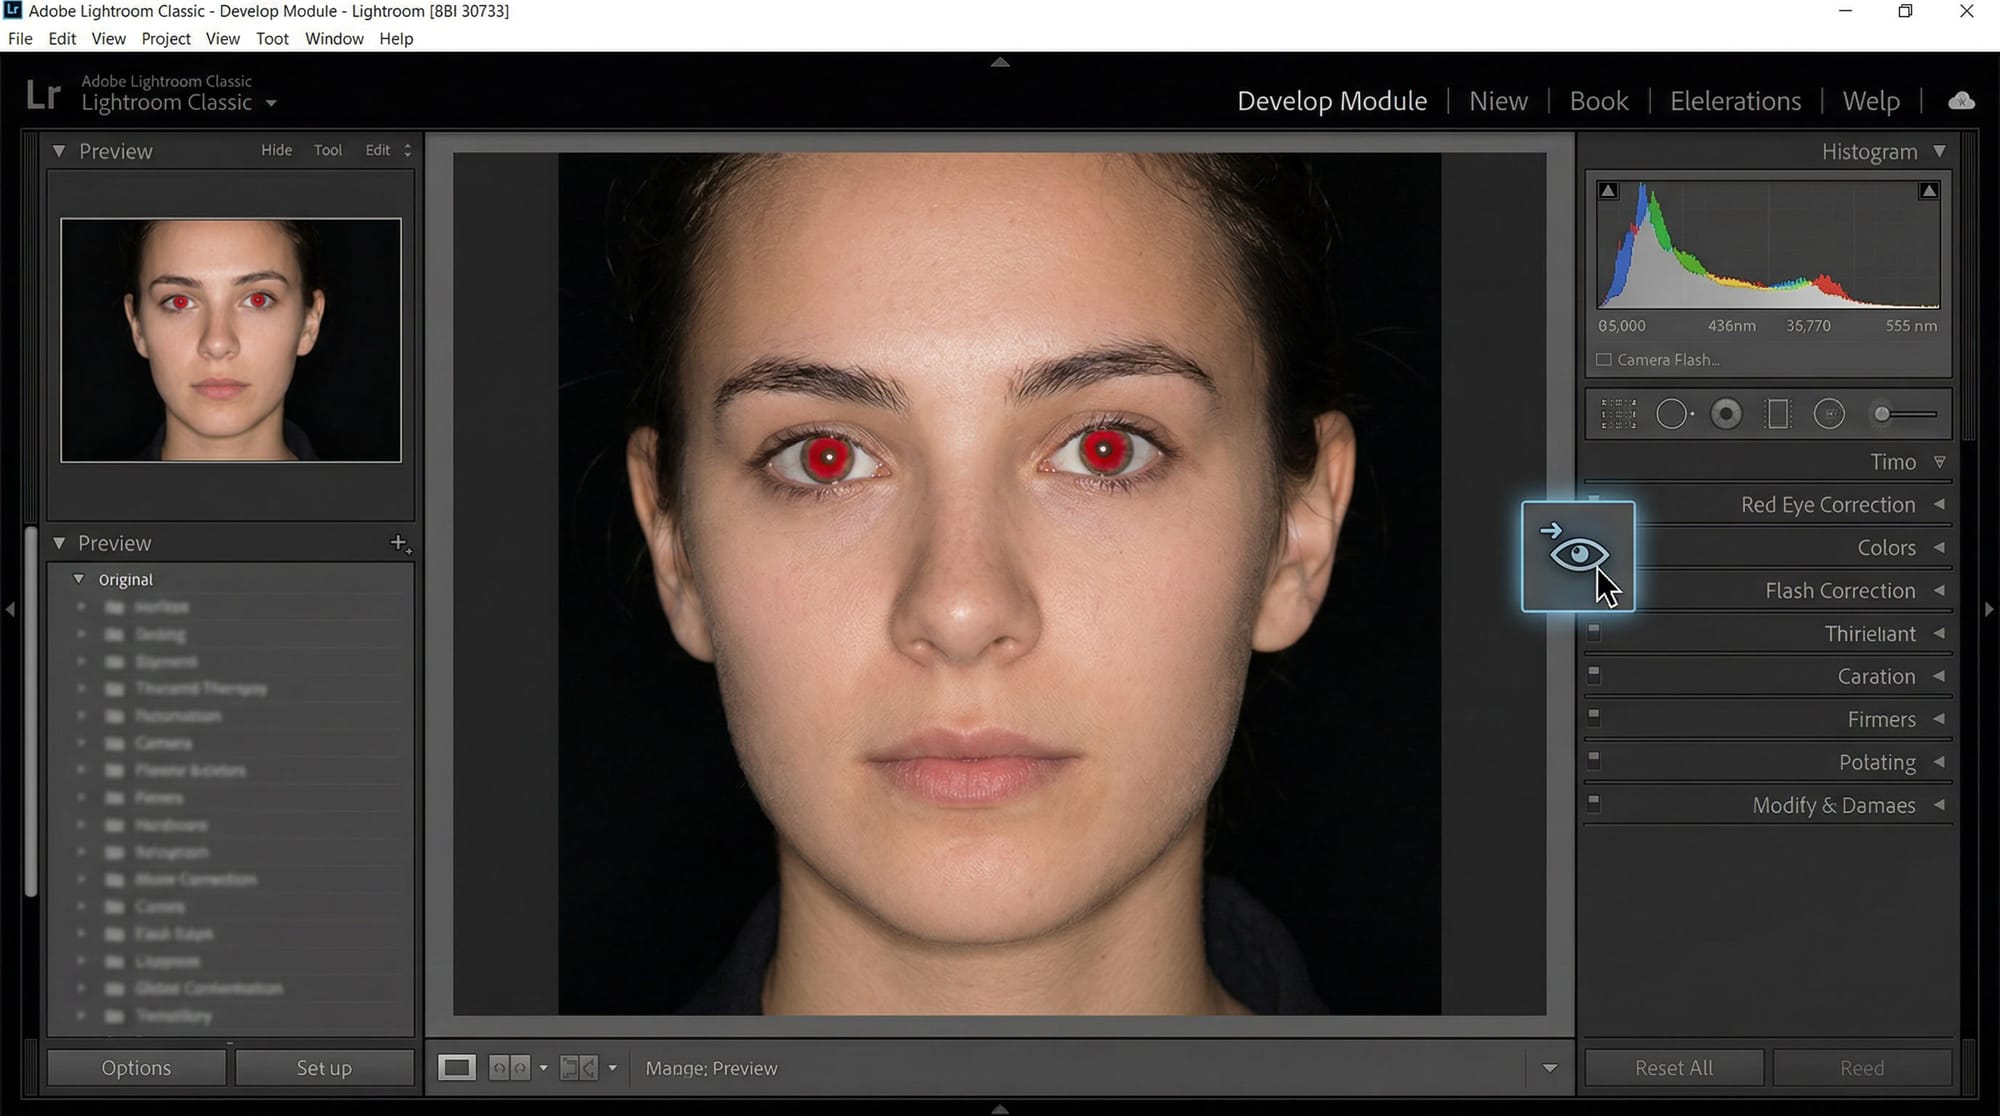Collapse the Original folder tree
This screenshot has height=1116, width=2000.
click(79, 580)
